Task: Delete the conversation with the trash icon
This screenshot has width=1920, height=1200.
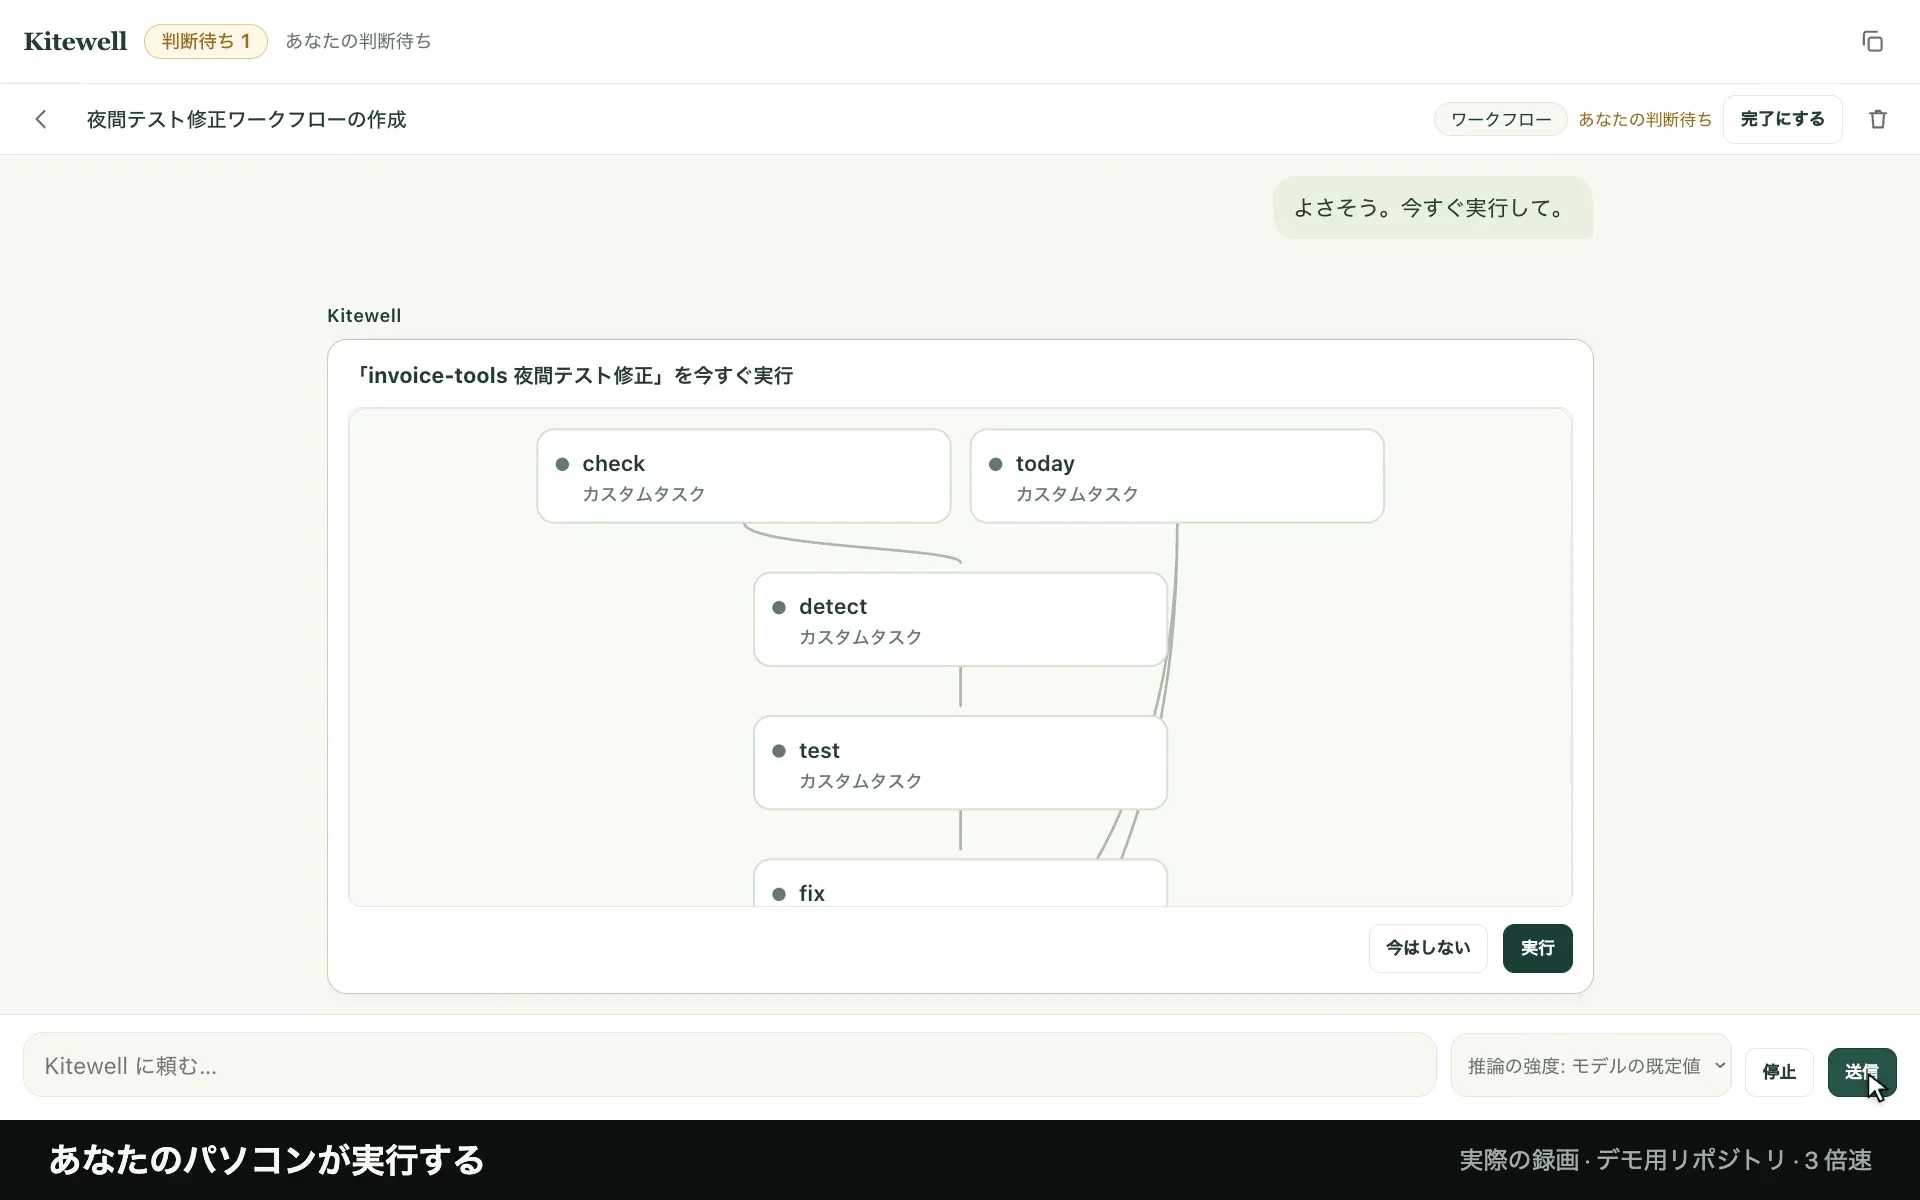Action: pos(1878,119)
